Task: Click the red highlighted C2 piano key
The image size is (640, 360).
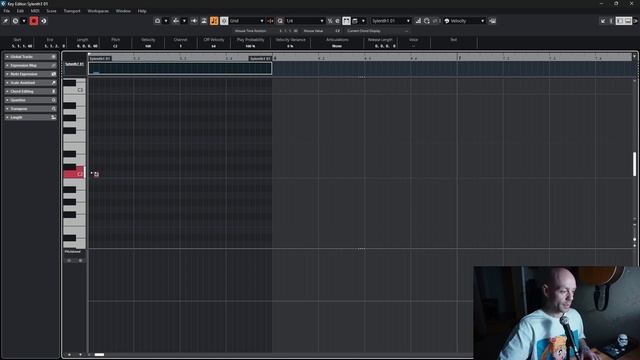Action: coord(74,174)
